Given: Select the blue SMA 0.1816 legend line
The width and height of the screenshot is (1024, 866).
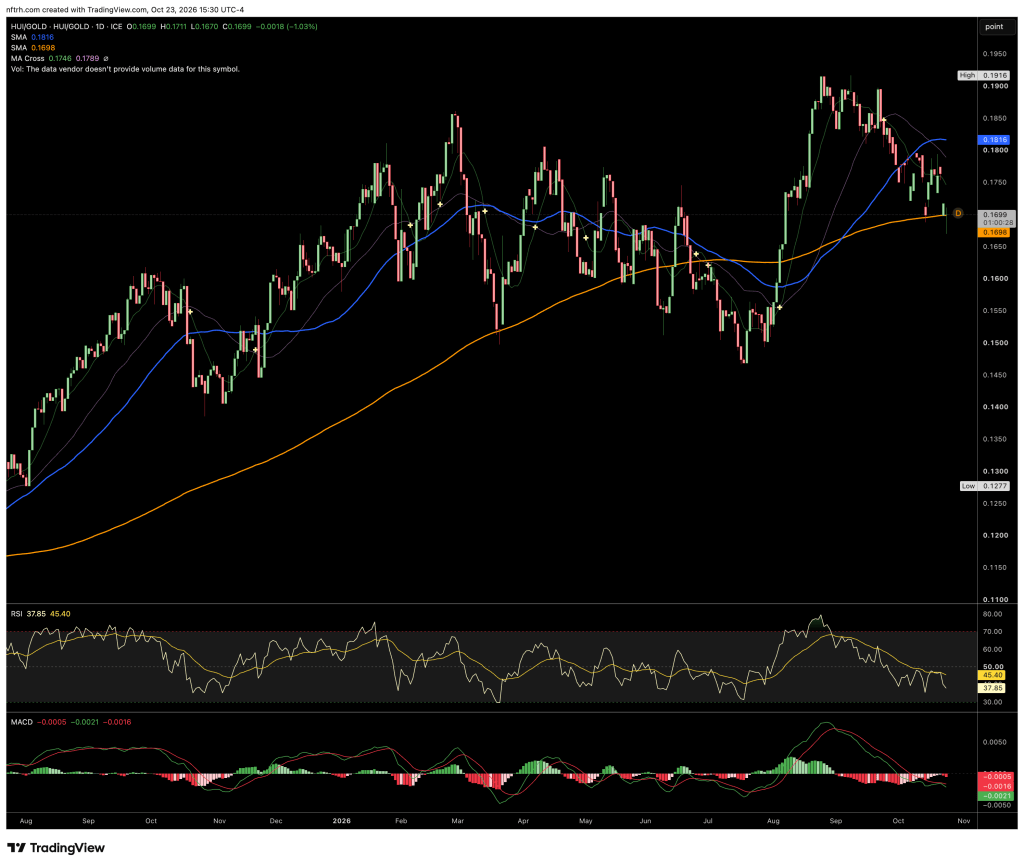Looking at the screenshot, I should coord(32,37).
